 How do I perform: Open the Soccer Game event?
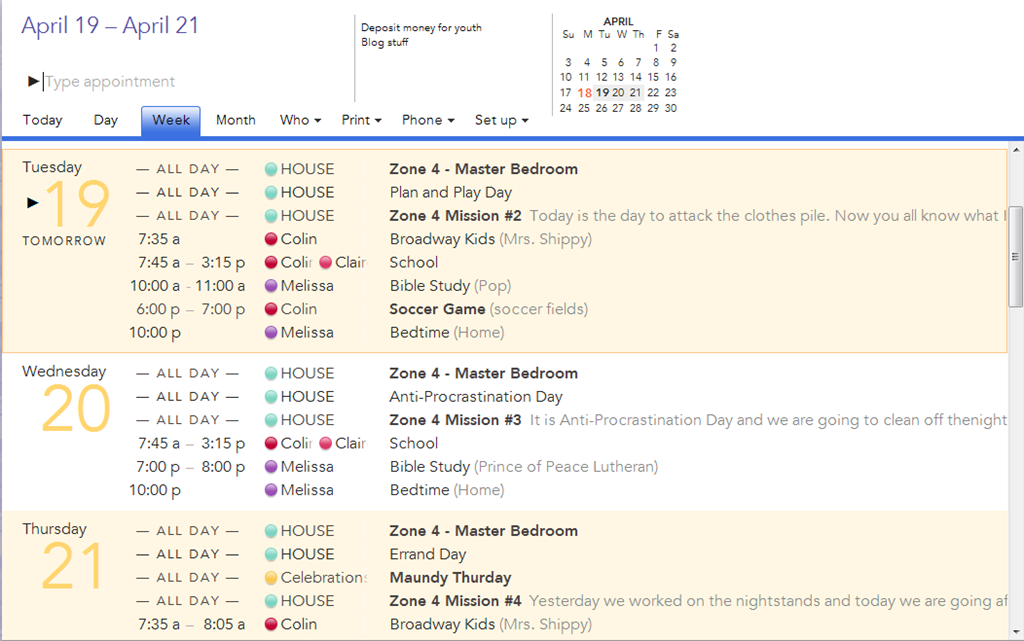[x=438, y=309]
